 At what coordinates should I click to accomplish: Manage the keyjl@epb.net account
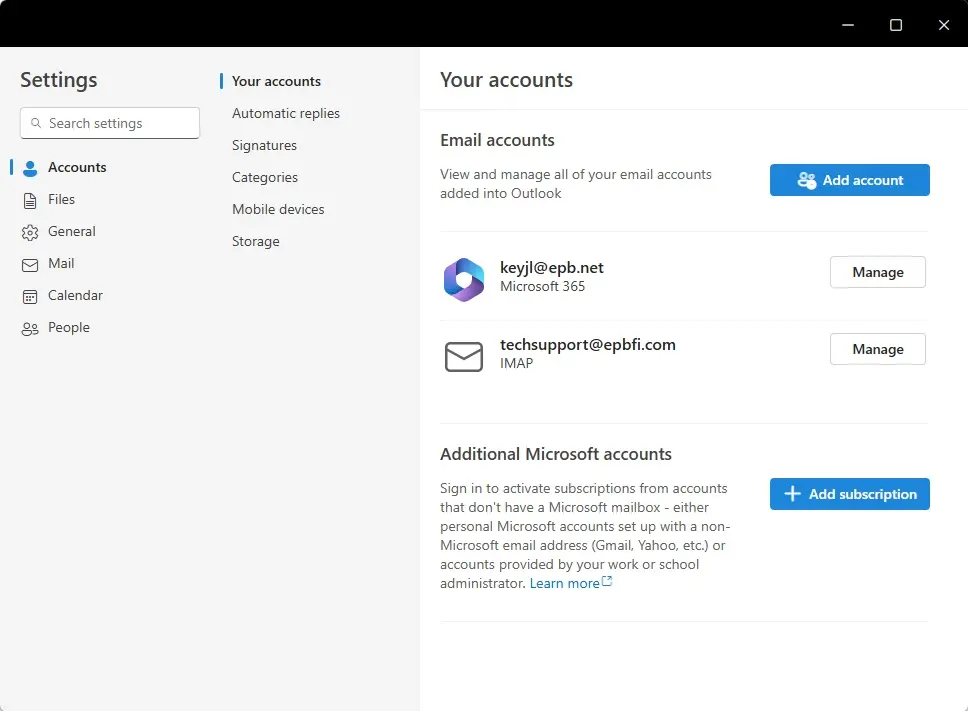pyautogui.click(x=877, y=272)
